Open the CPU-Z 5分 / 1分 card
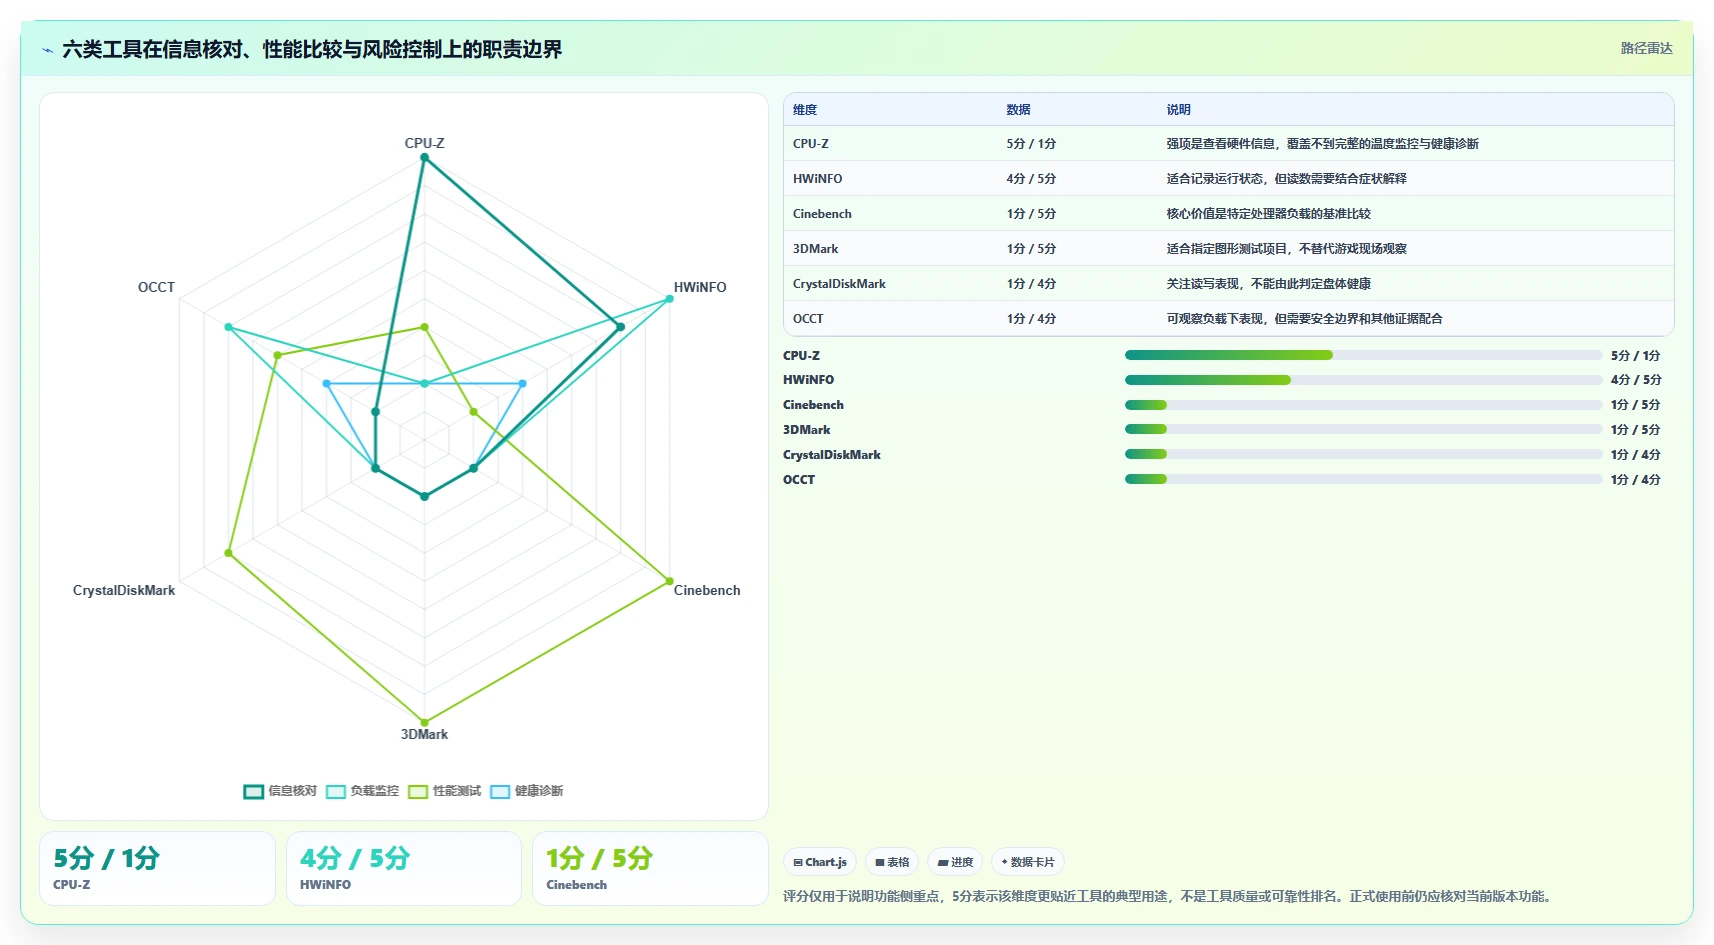Image resolution: width=1714 pixels, height=945 pixels. point(157,868)
